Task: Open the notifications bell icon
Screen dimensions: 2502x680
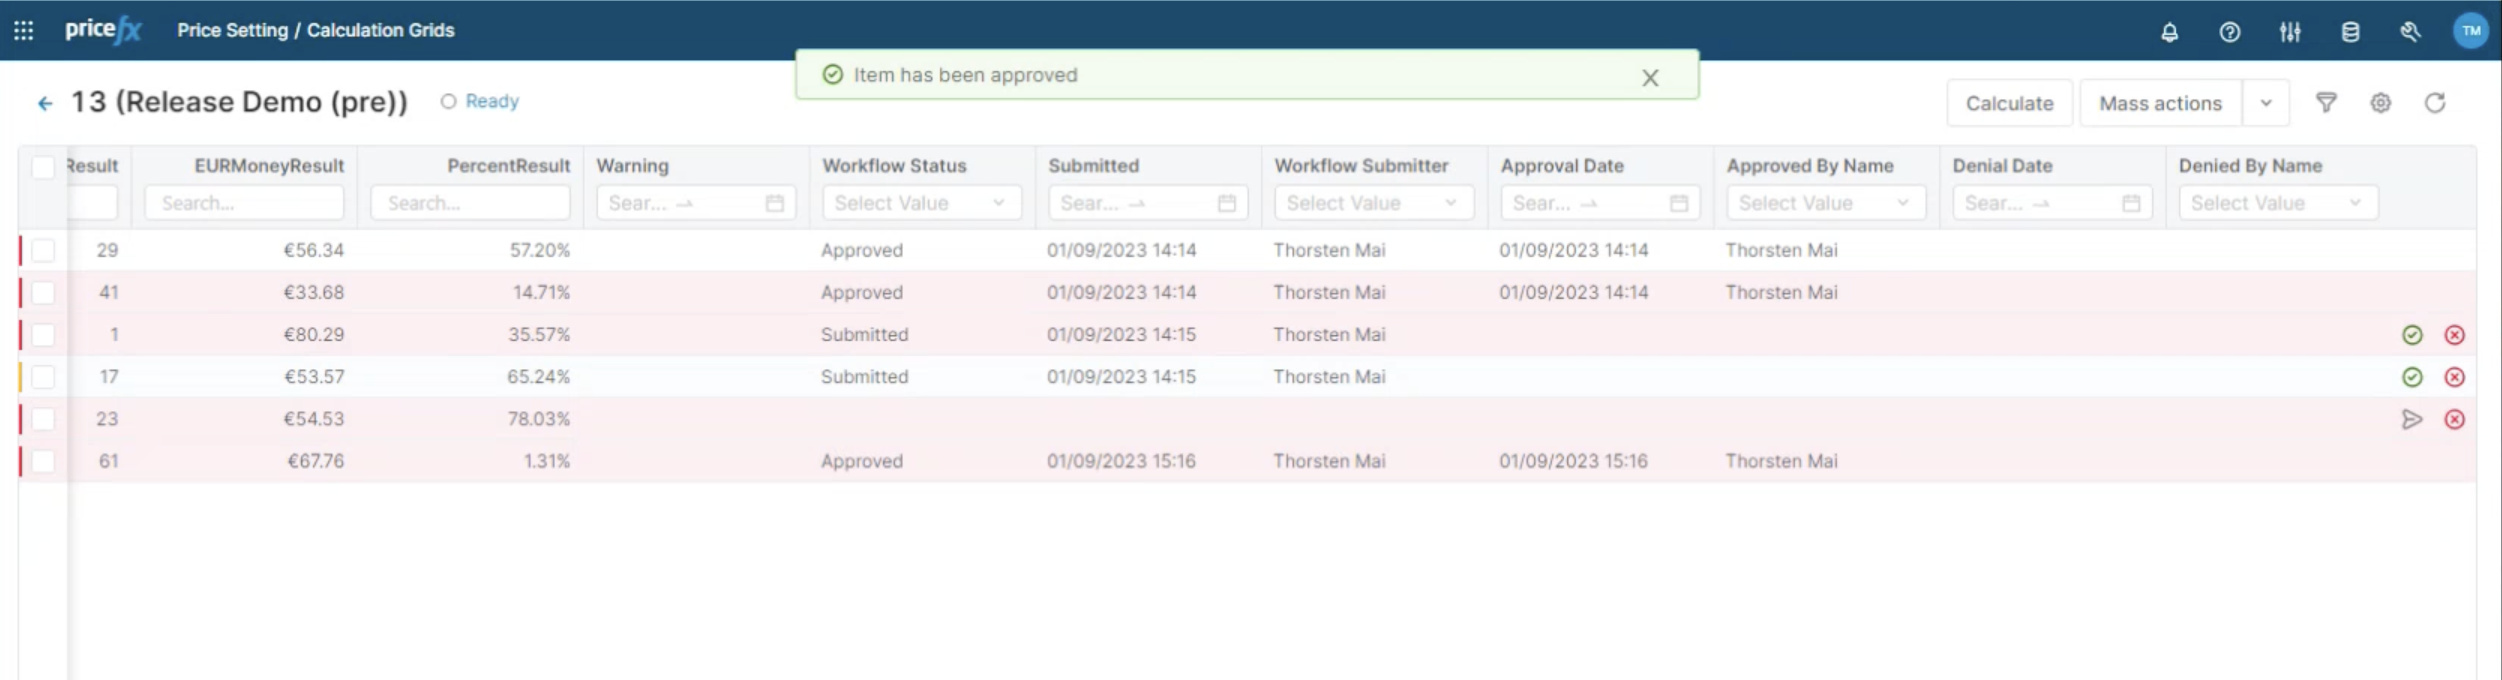Action: click(2169, 32)
